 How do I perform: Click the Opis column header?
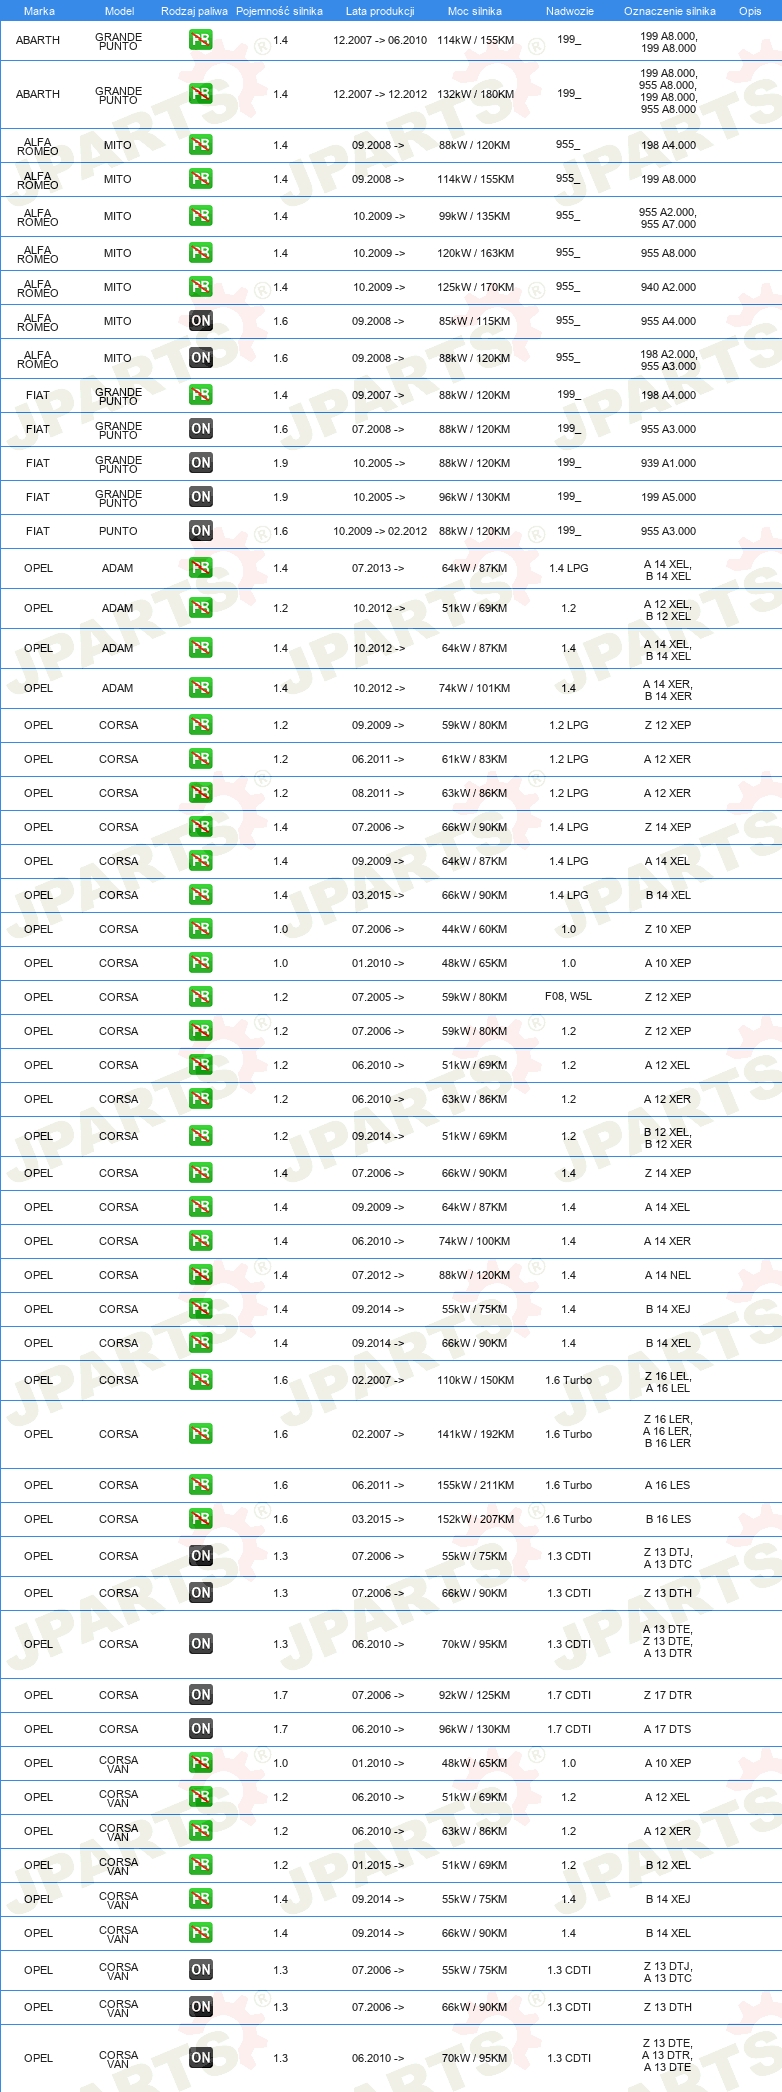750,11
